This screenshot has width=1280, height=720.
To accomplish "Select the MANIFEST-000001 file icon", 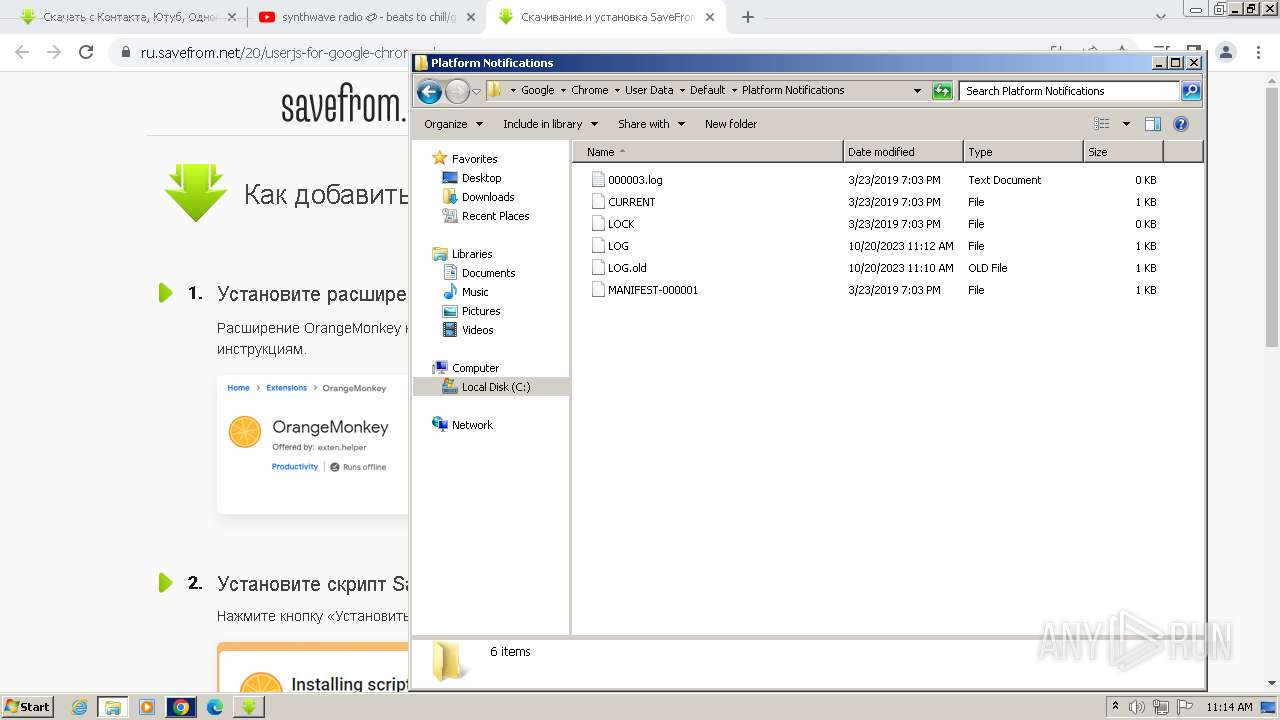I will tap(598, 290).
